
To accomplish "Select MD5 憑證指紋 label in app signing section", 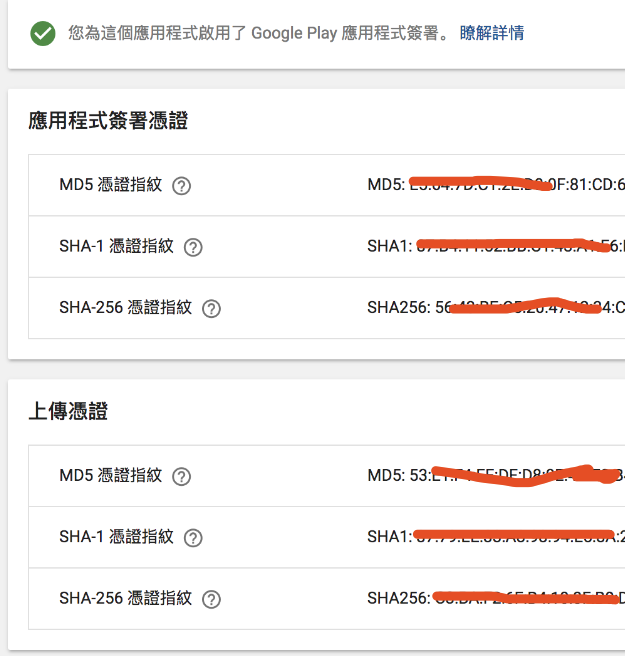I will click(110, 184).
